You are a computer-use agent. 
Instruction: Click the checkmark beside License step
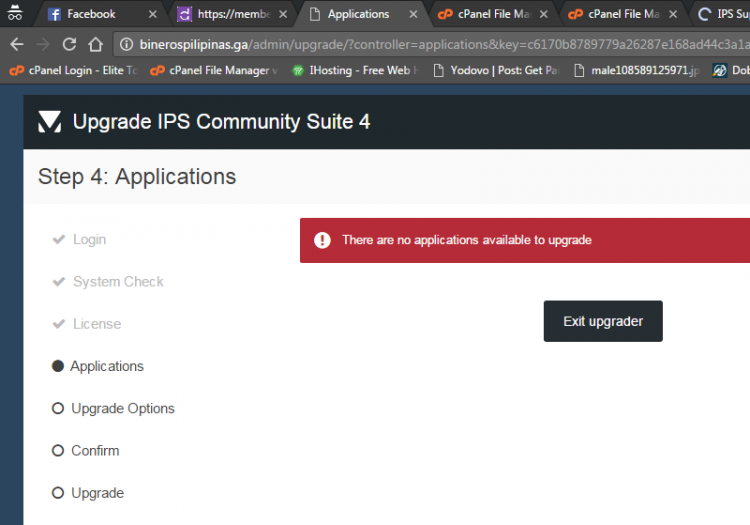coord(58,324)
